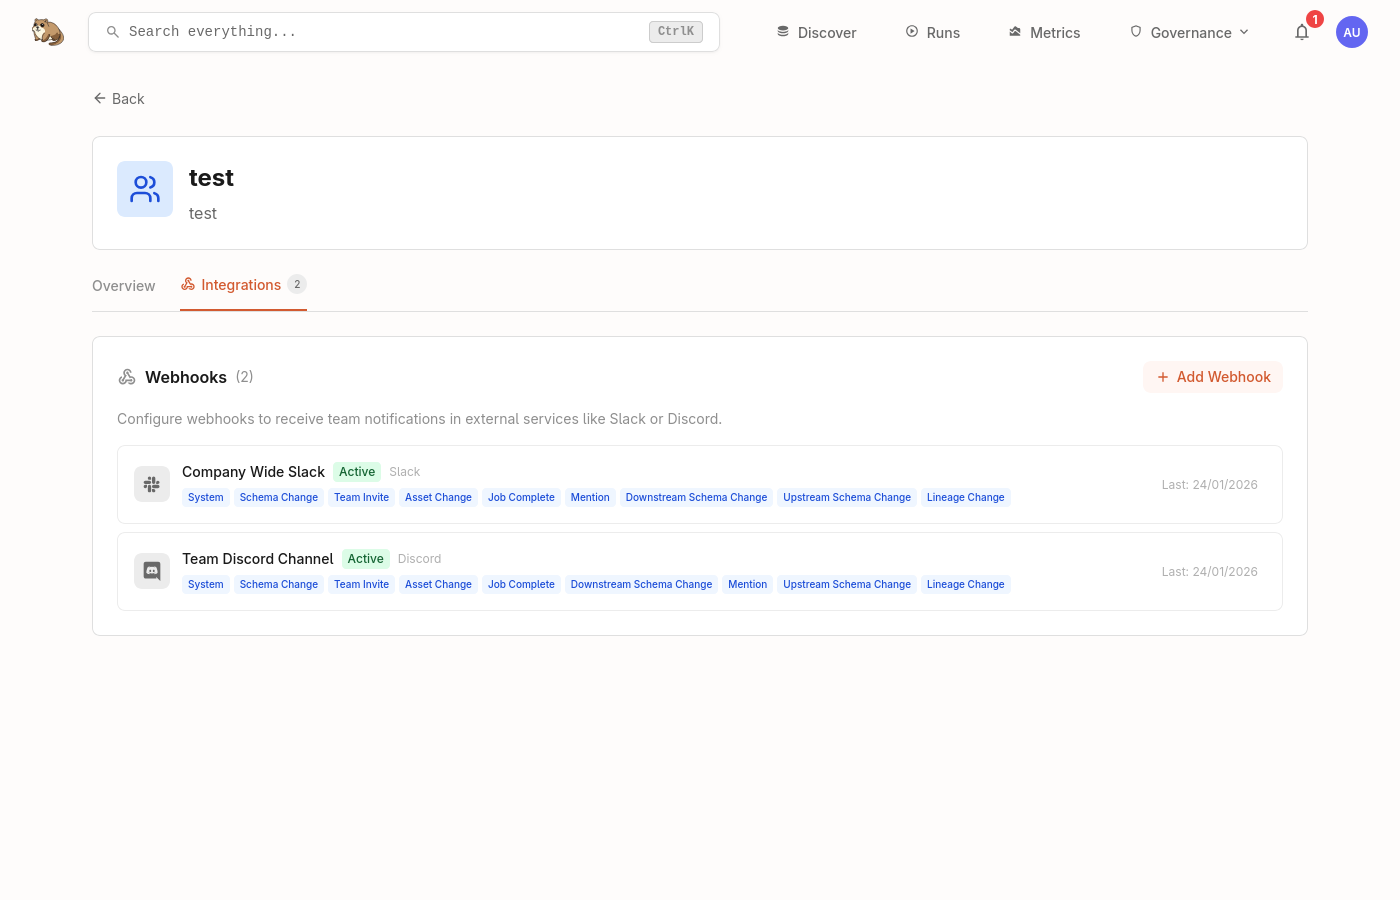1400x900 pixels.
Task: Click the team avatar icon on the test profile
Action: [145, 188]
